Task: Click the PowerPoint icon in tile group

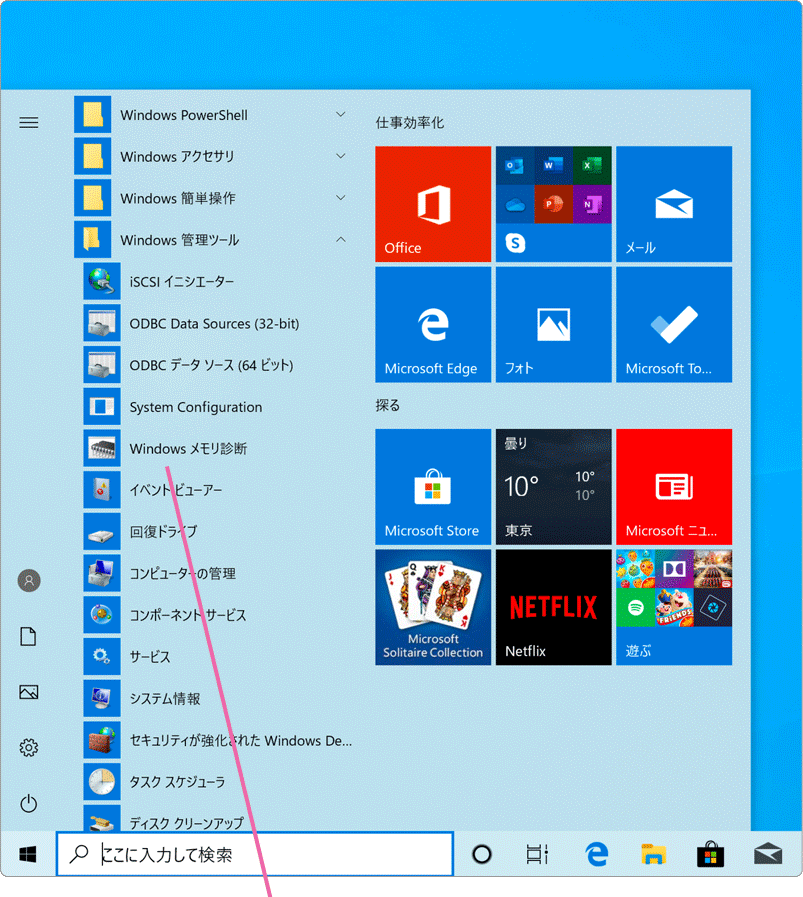Action: [x=554, y=204]
